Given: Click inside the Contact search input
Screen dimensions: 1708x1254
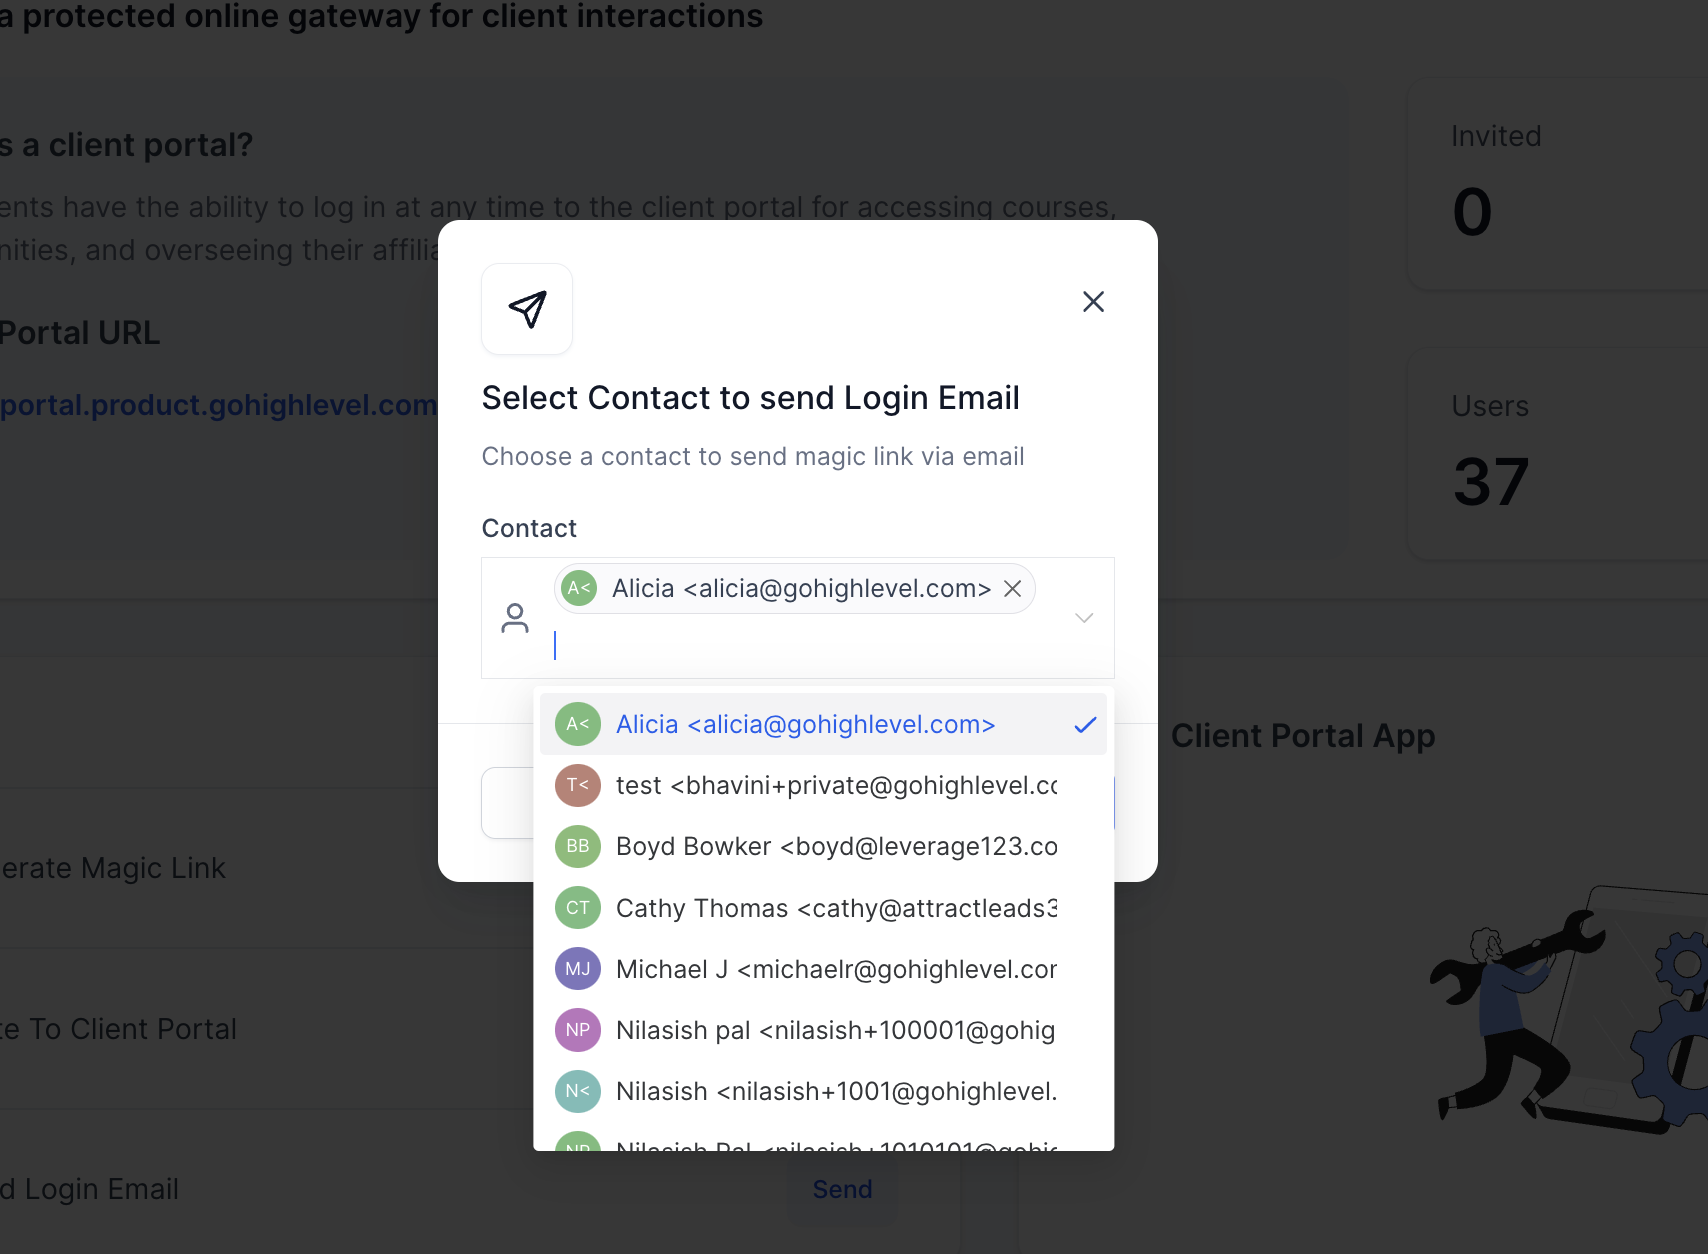Looking at the screenshot, I should (800, 646).
